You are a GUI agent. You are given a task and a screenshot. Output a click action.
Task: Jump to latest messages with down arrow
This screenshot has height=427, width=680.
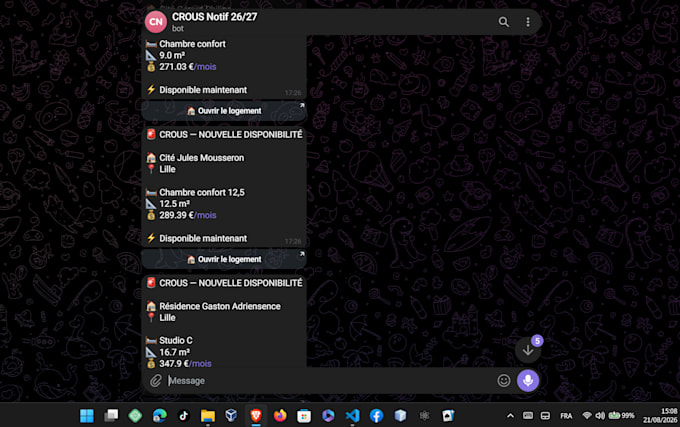point(528,350)
